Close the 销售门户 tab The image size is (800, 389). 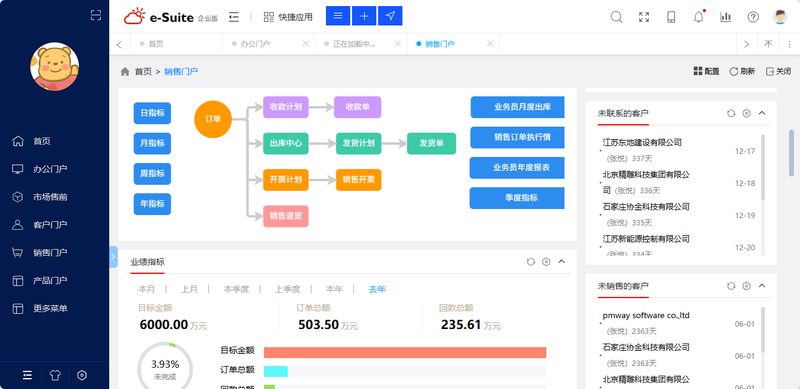point(490,44)
